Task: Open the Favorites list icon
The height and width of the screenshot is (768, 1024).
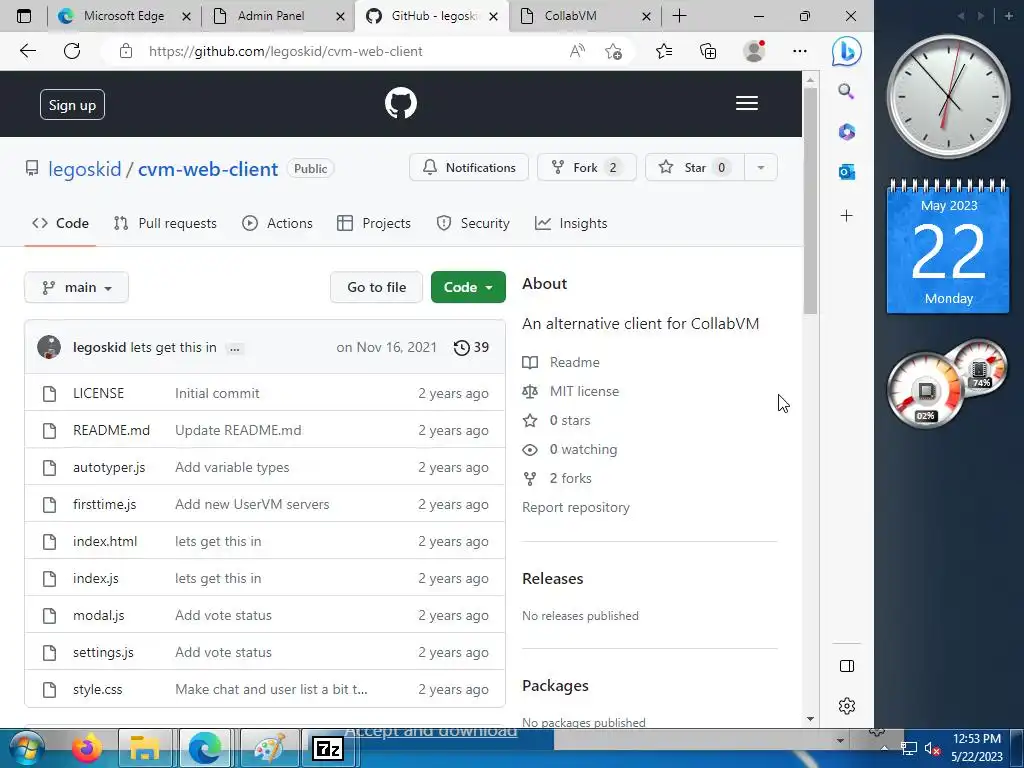Action: (664, 51)
